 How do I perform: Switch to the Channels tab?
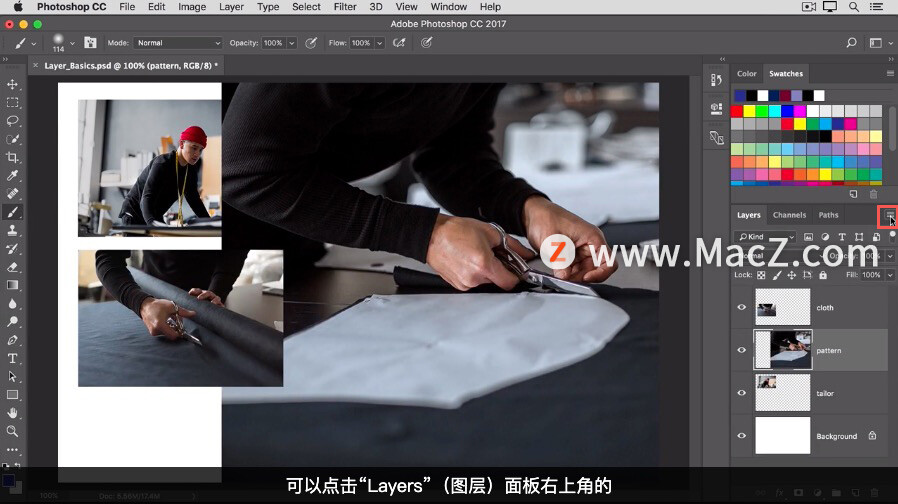(x=789, y=215)
